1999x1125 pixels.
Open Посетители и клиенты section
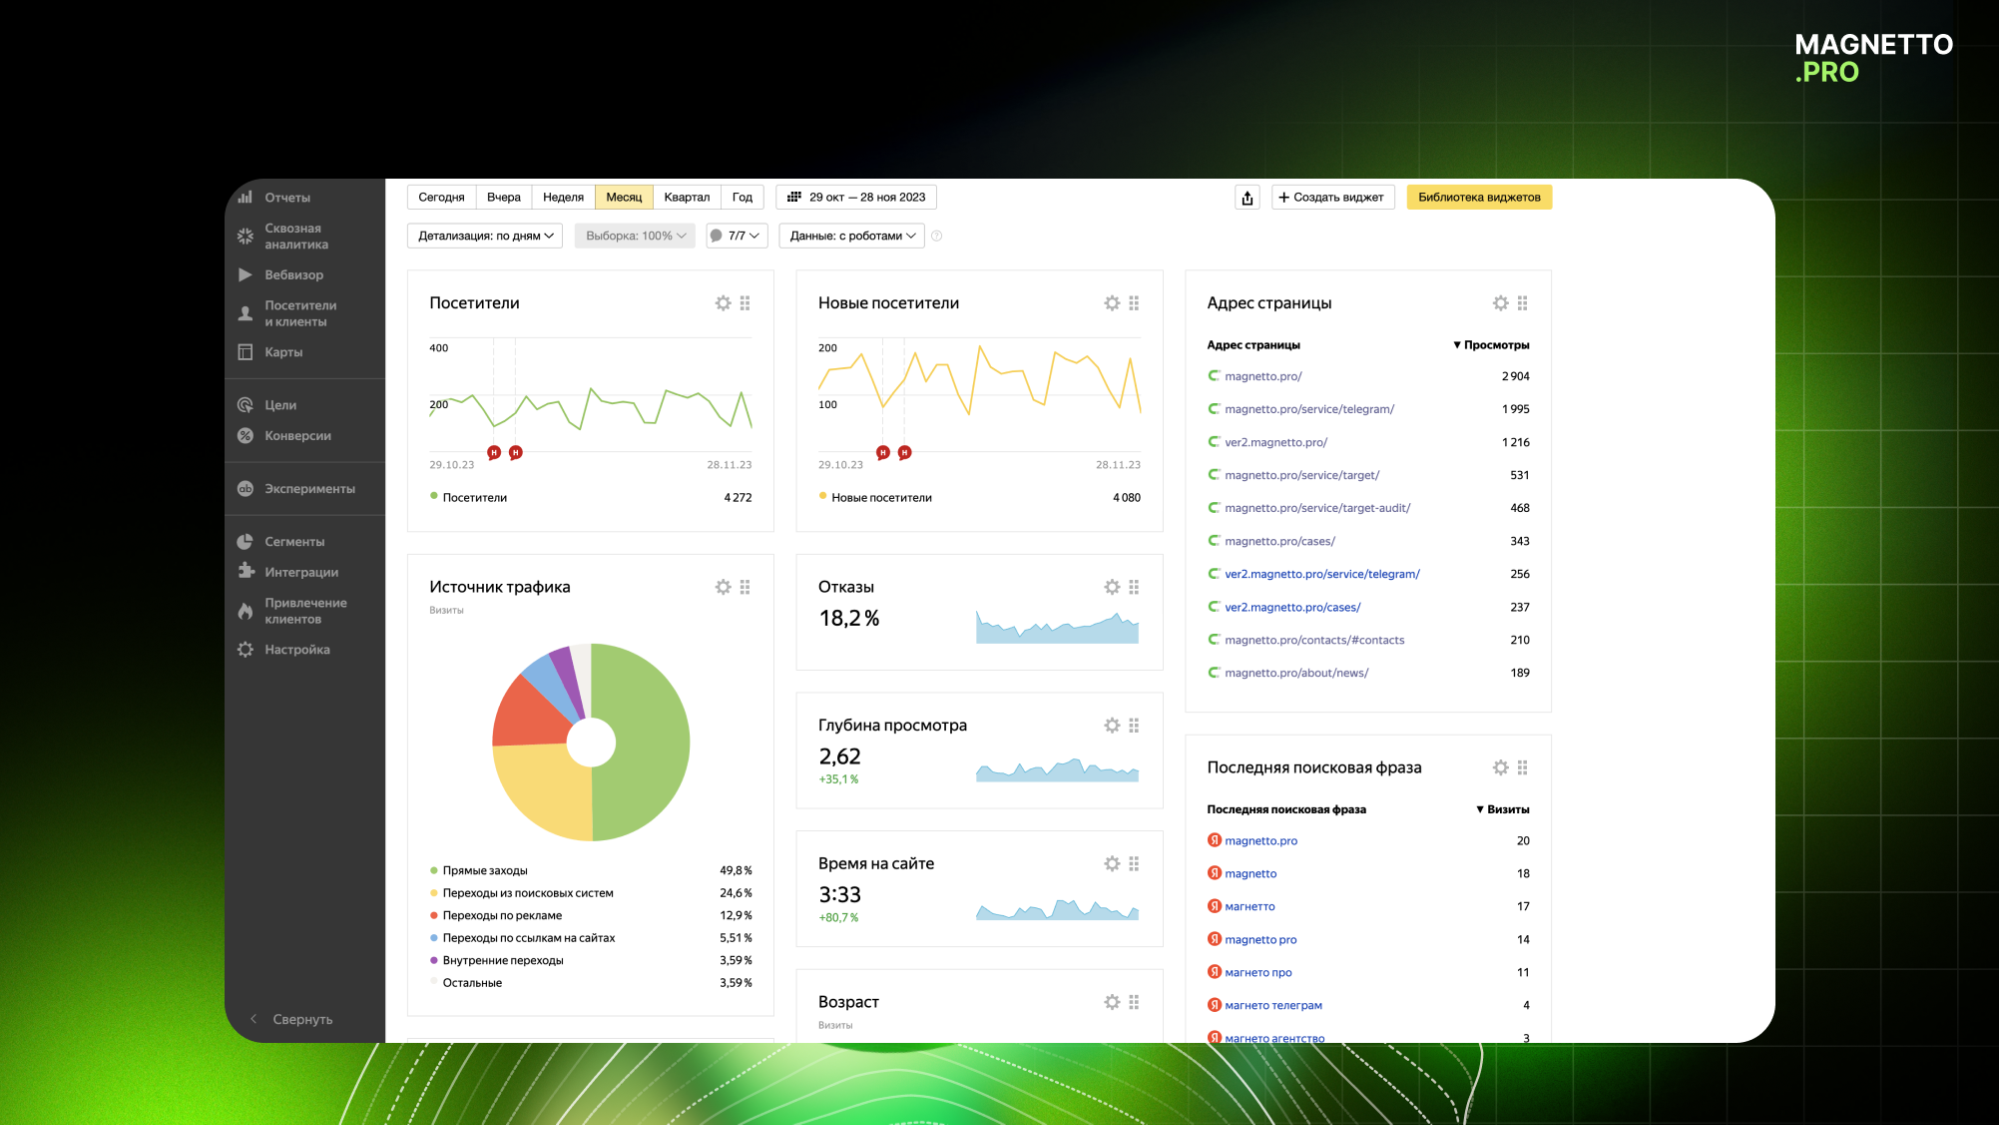(300, 314)
